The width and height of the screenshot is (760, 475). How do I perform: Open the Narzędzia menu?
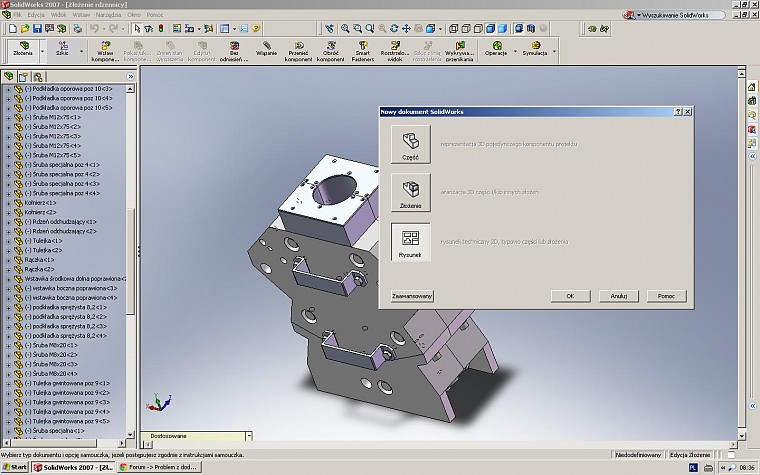pyautogui.click(x=108, y=15)
